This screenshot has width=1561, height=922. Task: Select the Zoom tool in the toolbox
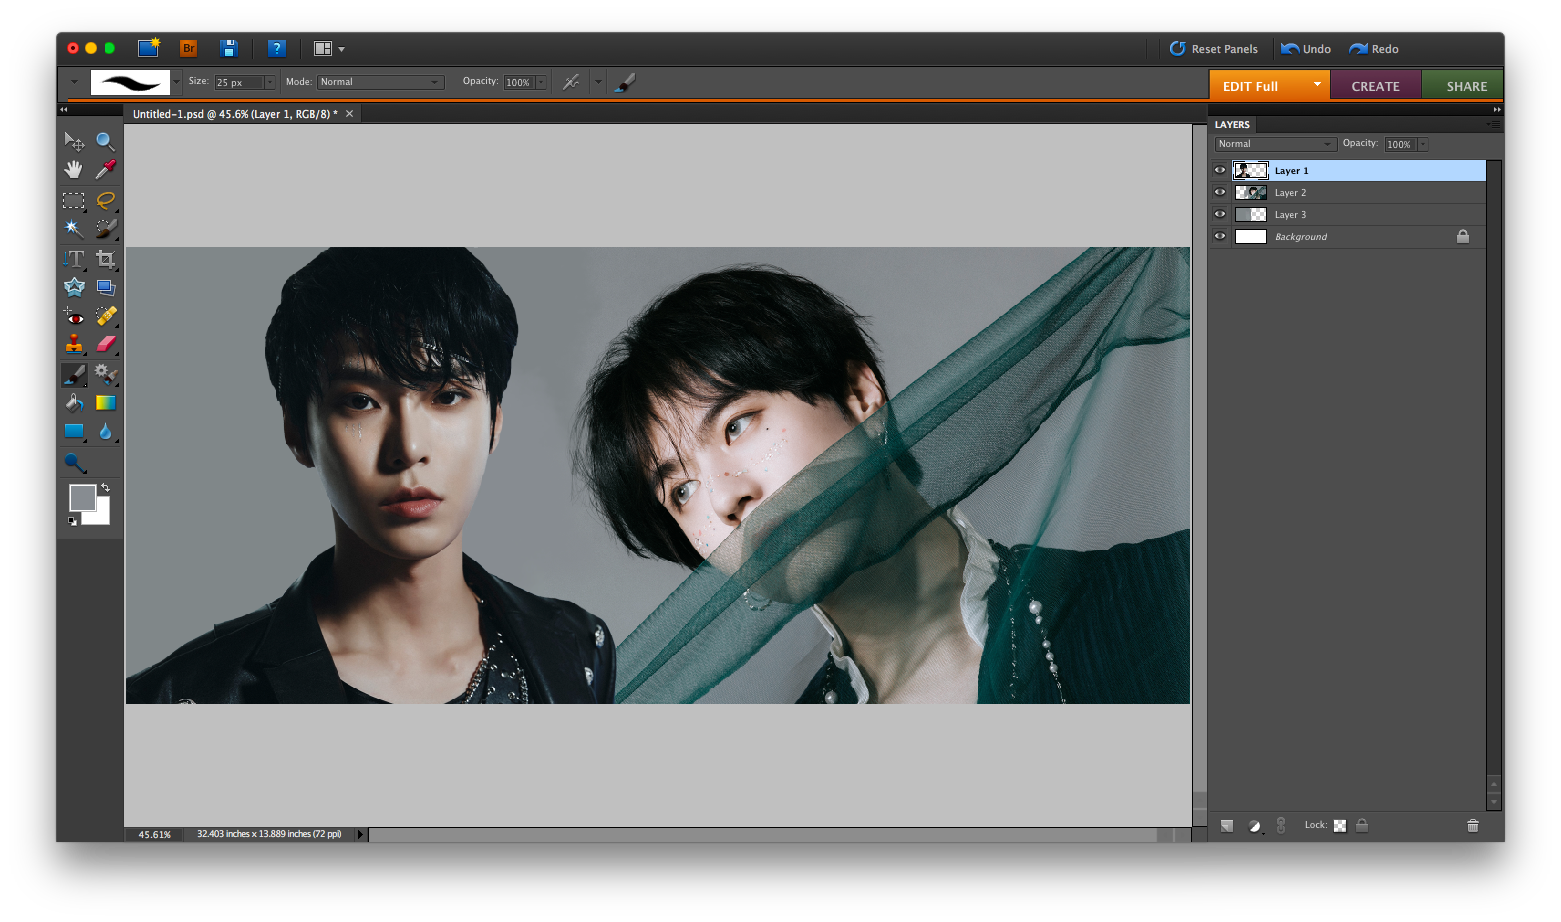point(105,141)
